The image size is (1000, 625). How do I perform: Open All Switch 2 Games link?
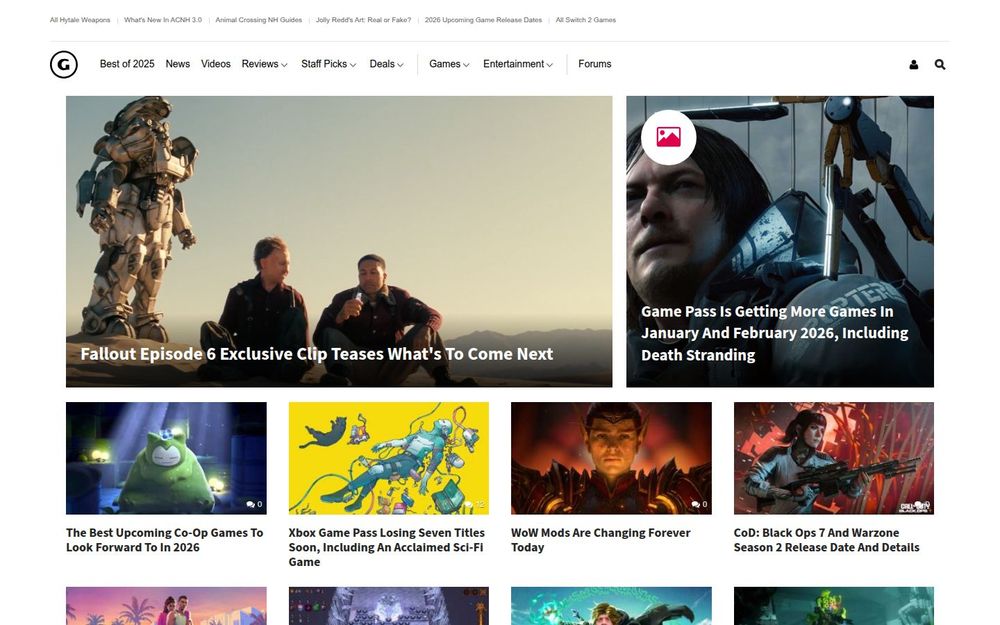tap(585, 20)
